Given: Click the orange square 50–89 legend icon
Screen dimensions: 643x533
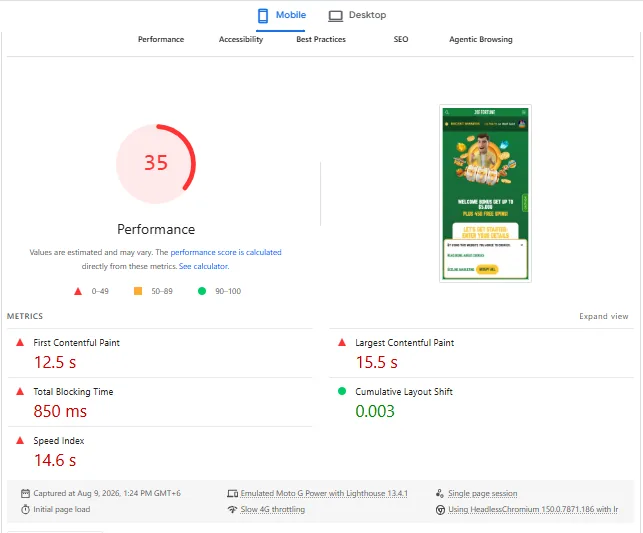Looking at the screenshot, I should [138, 291].
